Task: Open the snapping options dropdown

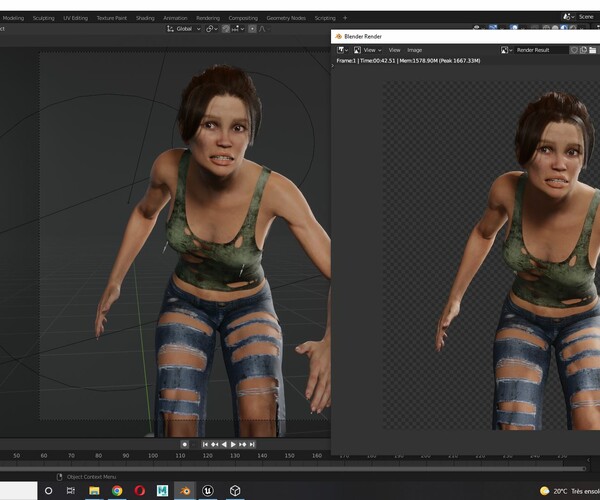Action: pos(238,29)
